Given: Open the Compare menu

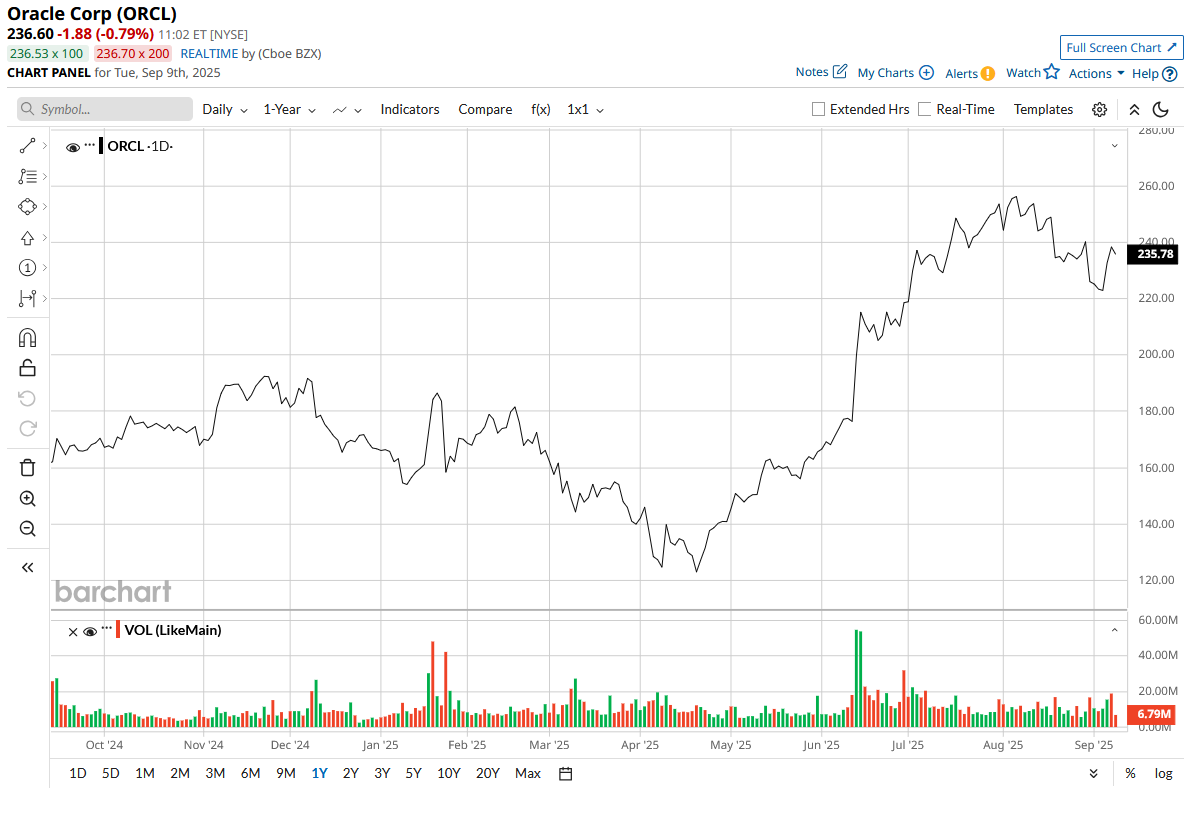Looking at the screenshot, I should click(x=485, y=109).
